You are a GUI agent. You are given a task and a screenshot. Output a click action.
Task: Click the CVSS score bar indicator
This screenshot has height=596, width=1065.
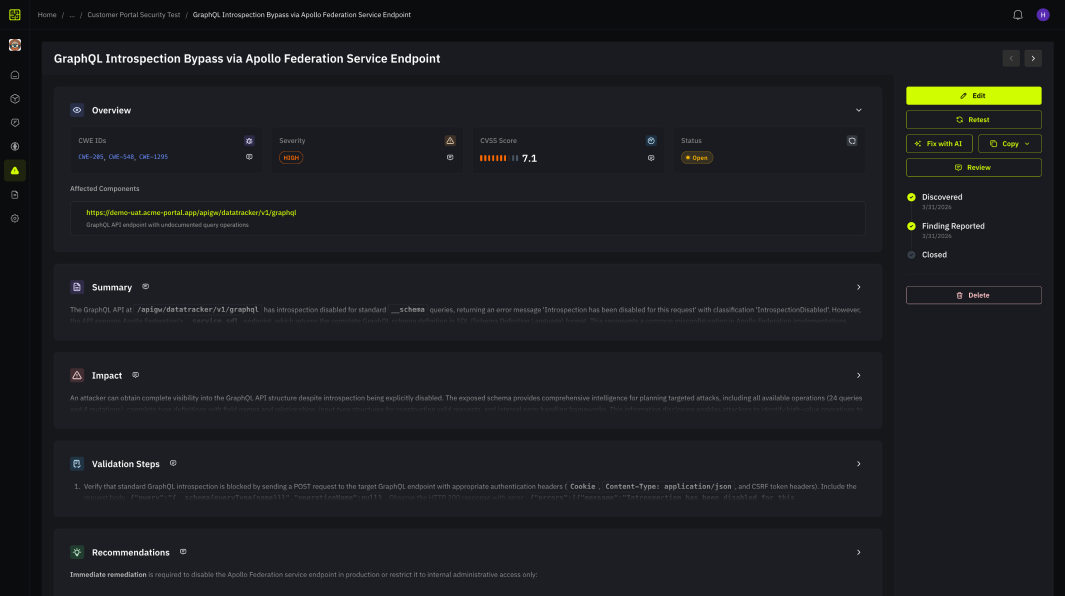[499, 158]
